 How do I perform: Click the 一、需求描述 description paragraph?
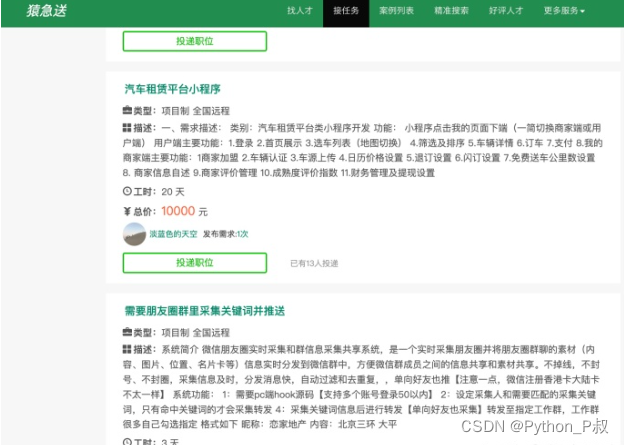click(362, 150)
